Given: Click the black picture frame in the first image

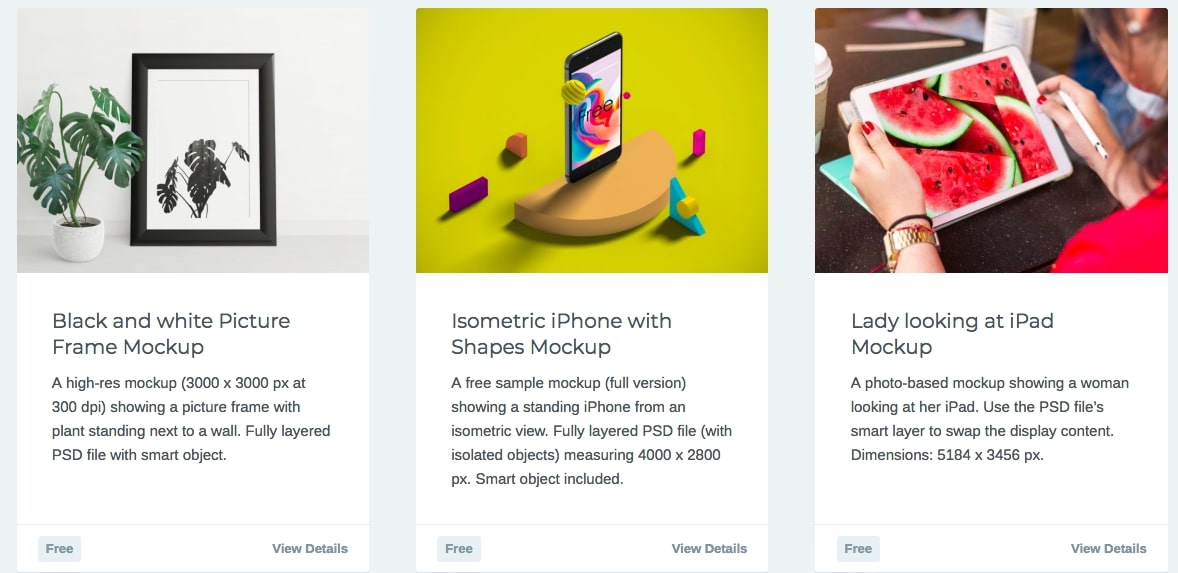Looking at the screenshot, I should (203, 150).
